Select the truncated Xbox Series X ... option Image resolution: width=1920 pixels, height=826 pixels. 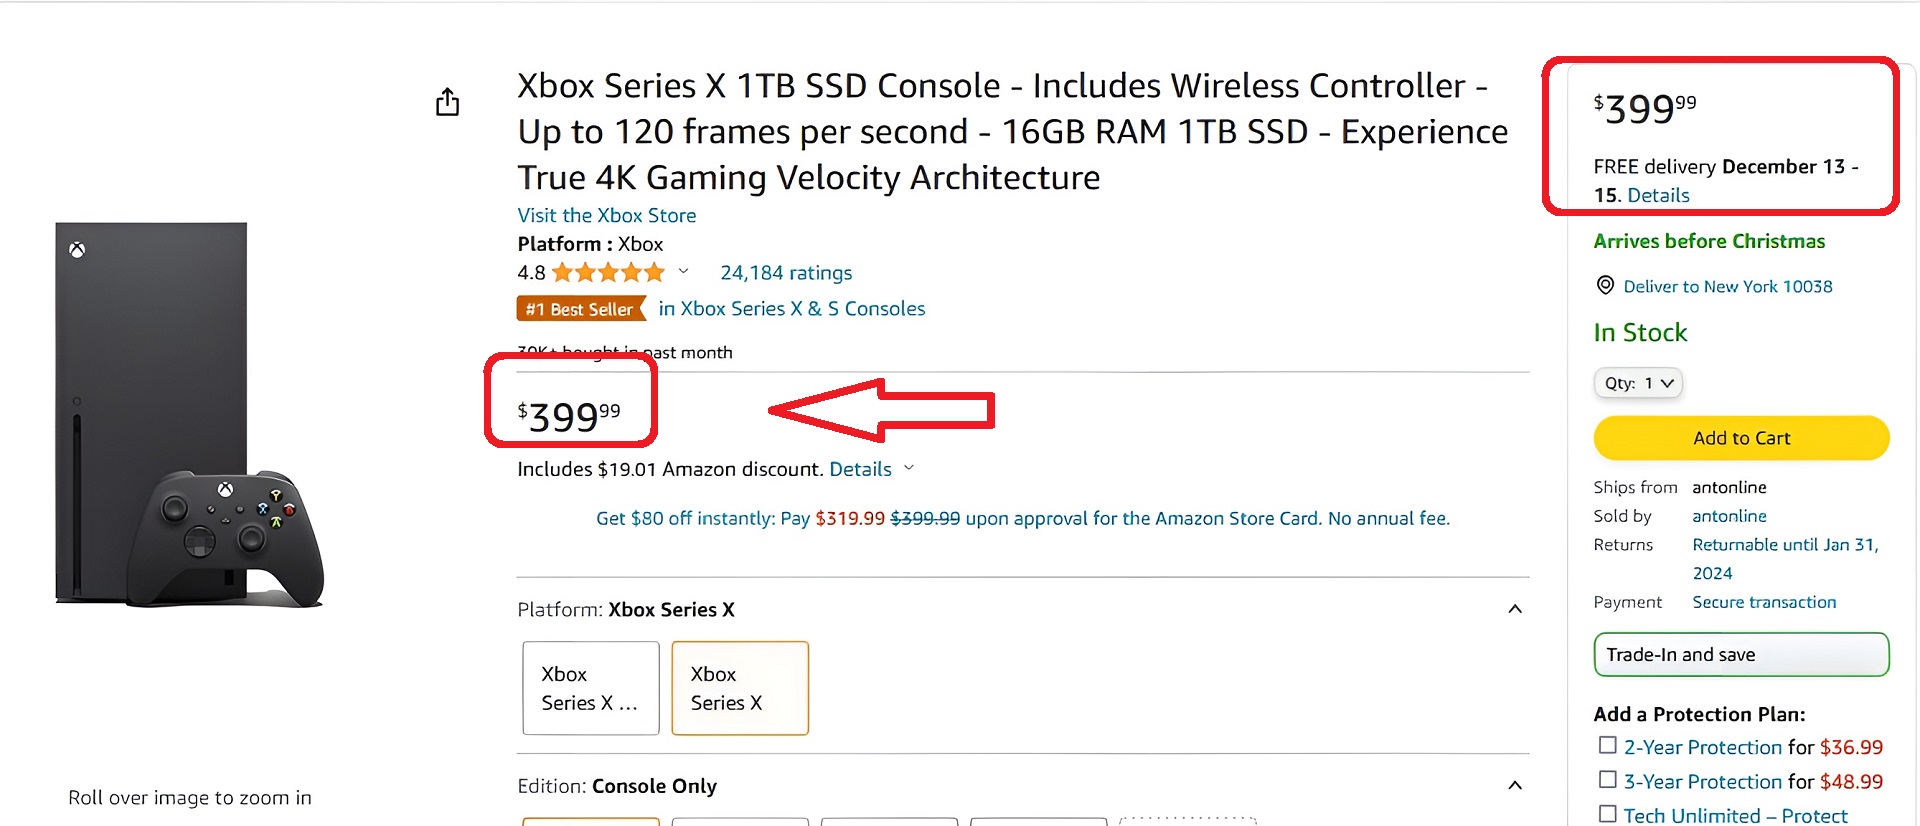pyautogui.click(x=590, y=688)
